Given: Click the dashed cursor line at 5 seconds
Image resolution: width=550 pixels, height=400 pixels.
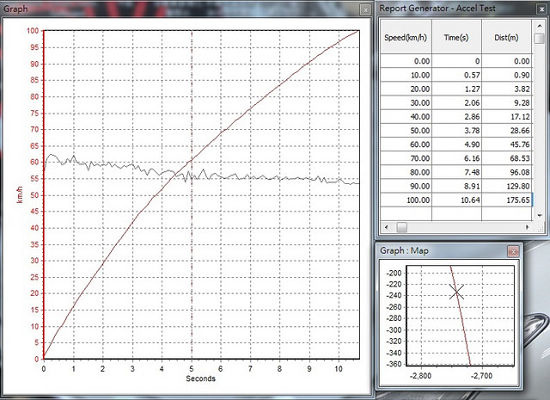Looking at the screenshot, I should pos(192,195).
